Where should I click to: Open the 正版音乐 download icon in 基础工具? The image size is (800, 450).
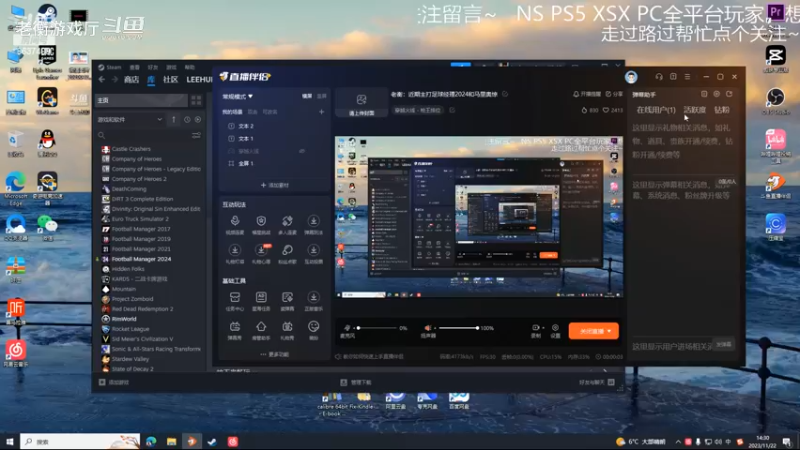pyautogui.click(x=313, y=297)
